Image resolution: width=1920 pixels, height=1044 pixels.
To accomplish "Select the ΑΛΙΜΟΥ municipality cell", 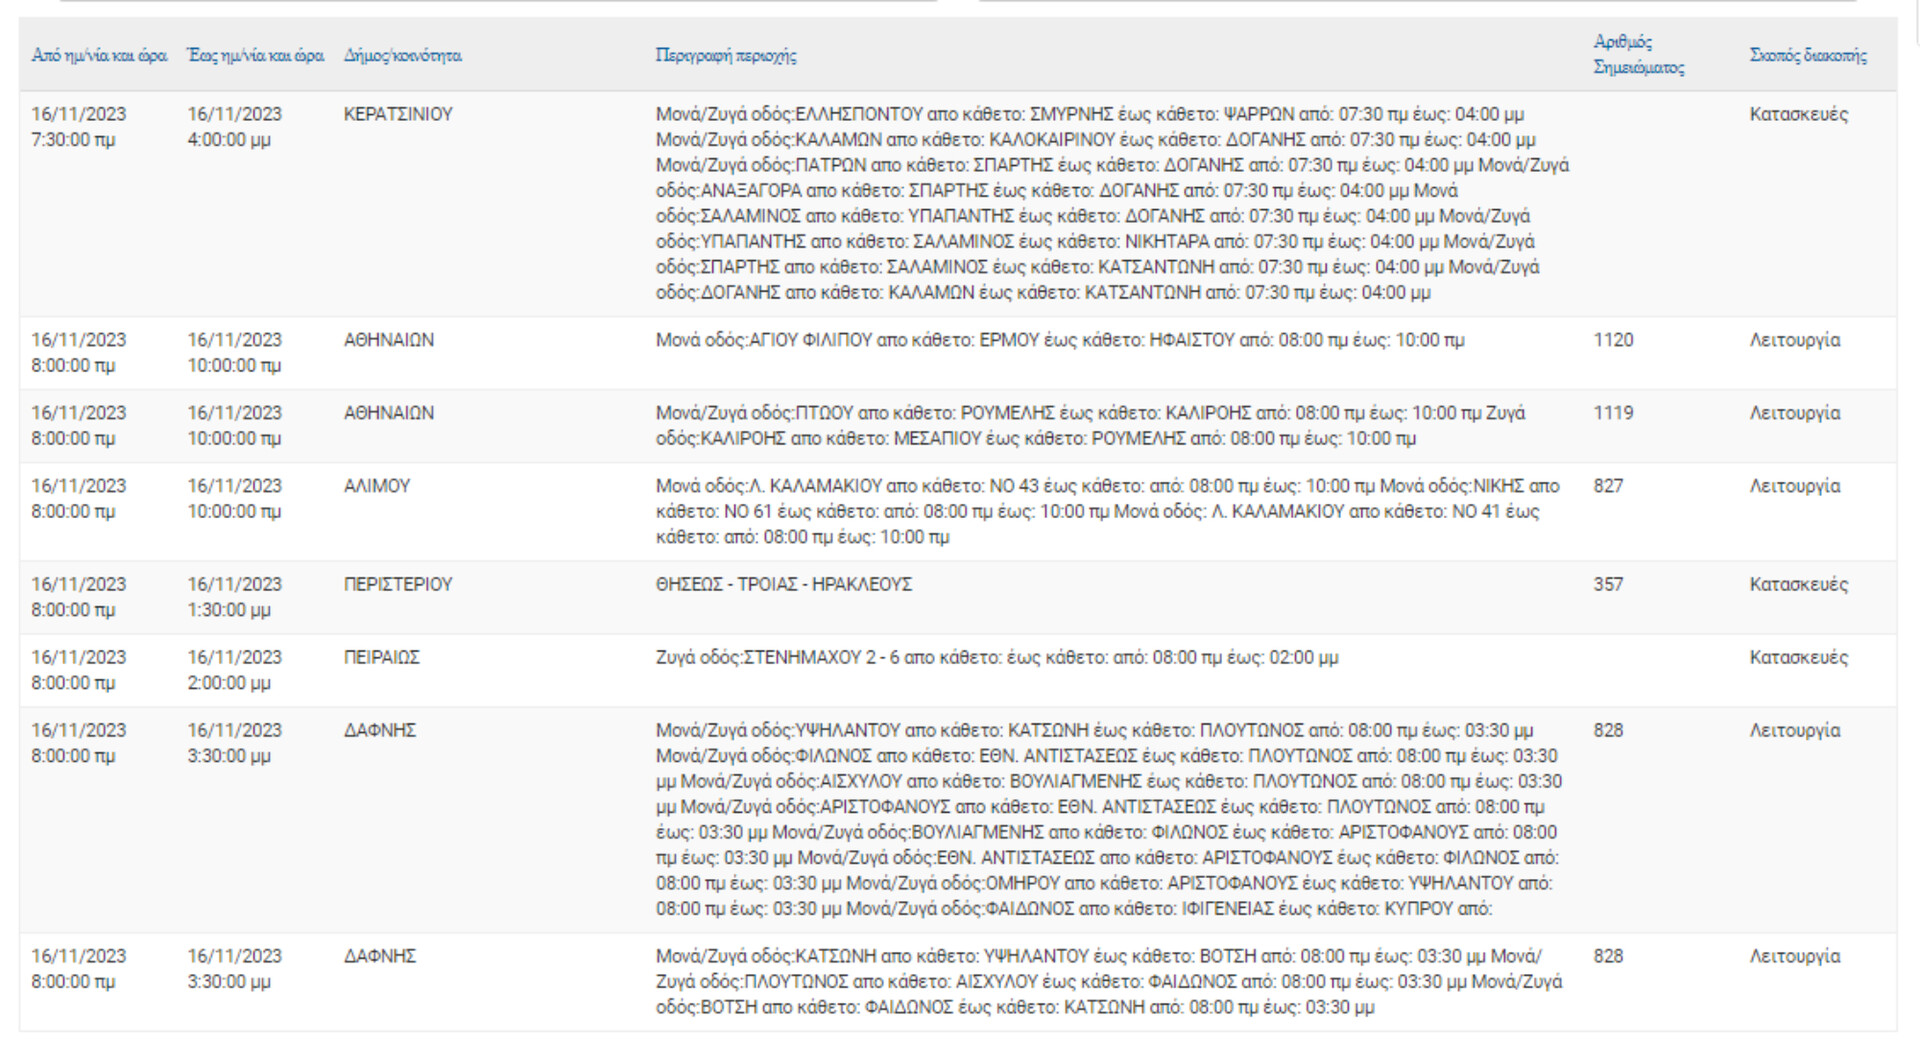I will coord(377,486).
